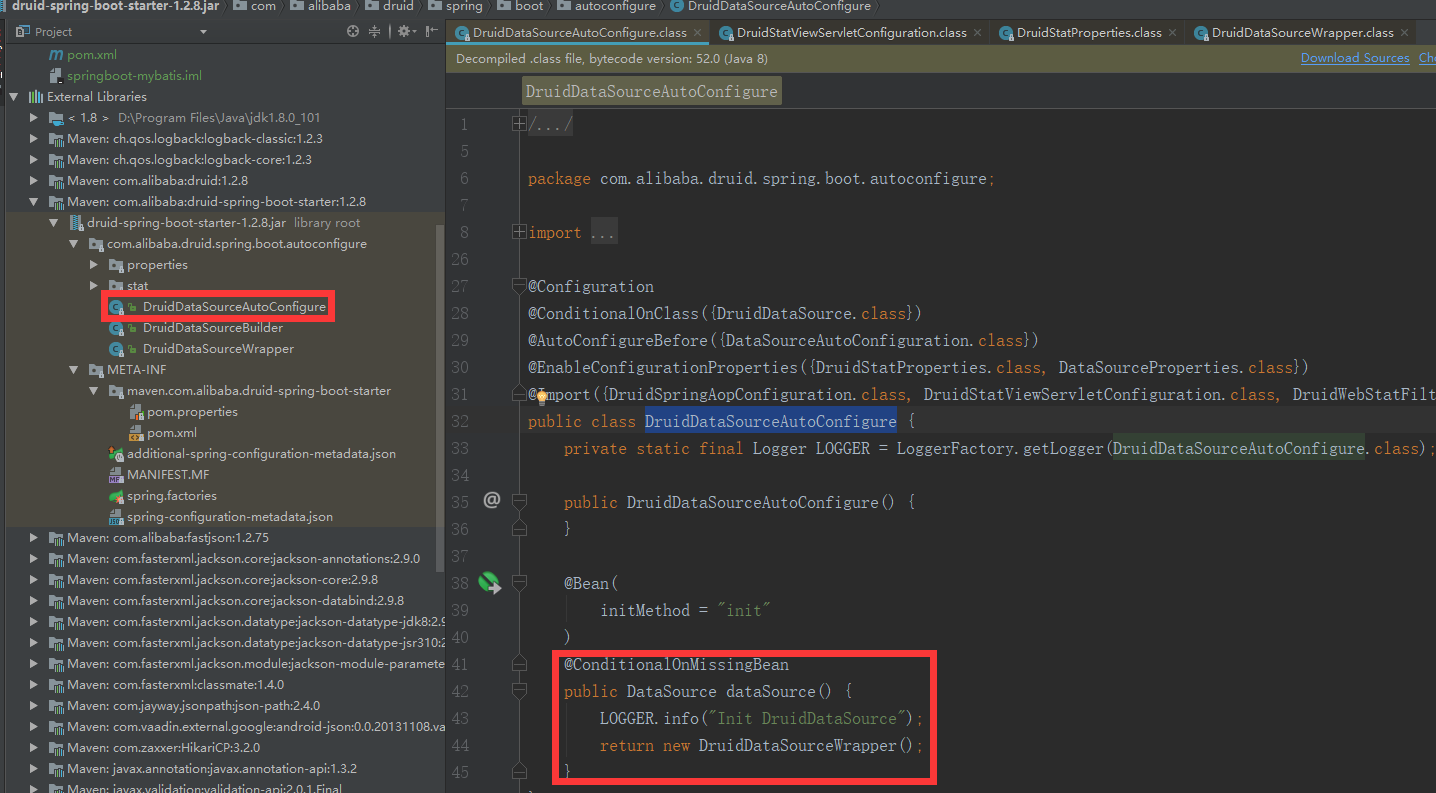Click the Download Sources link
This screenshot has width=1436, height=793.
coord(1355,58)
